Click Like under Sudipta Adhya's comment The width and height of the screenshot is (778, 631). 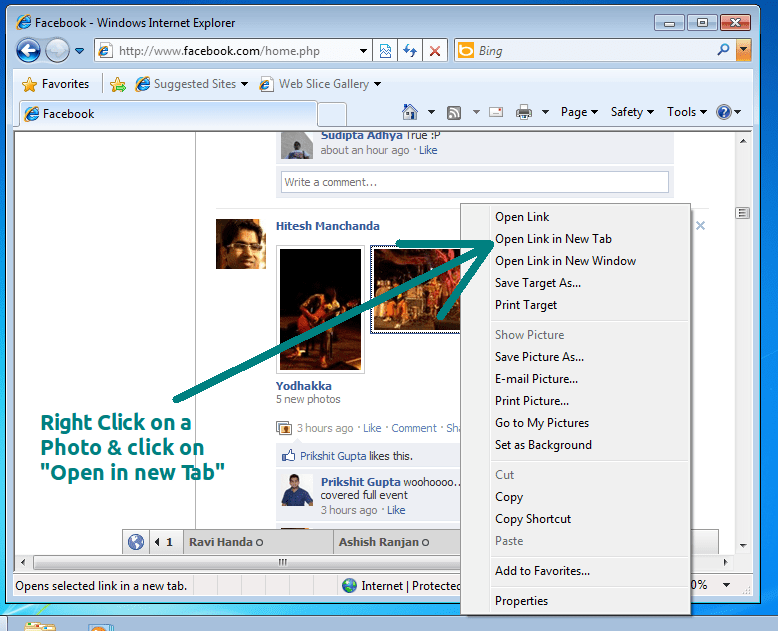pos(428,150)
